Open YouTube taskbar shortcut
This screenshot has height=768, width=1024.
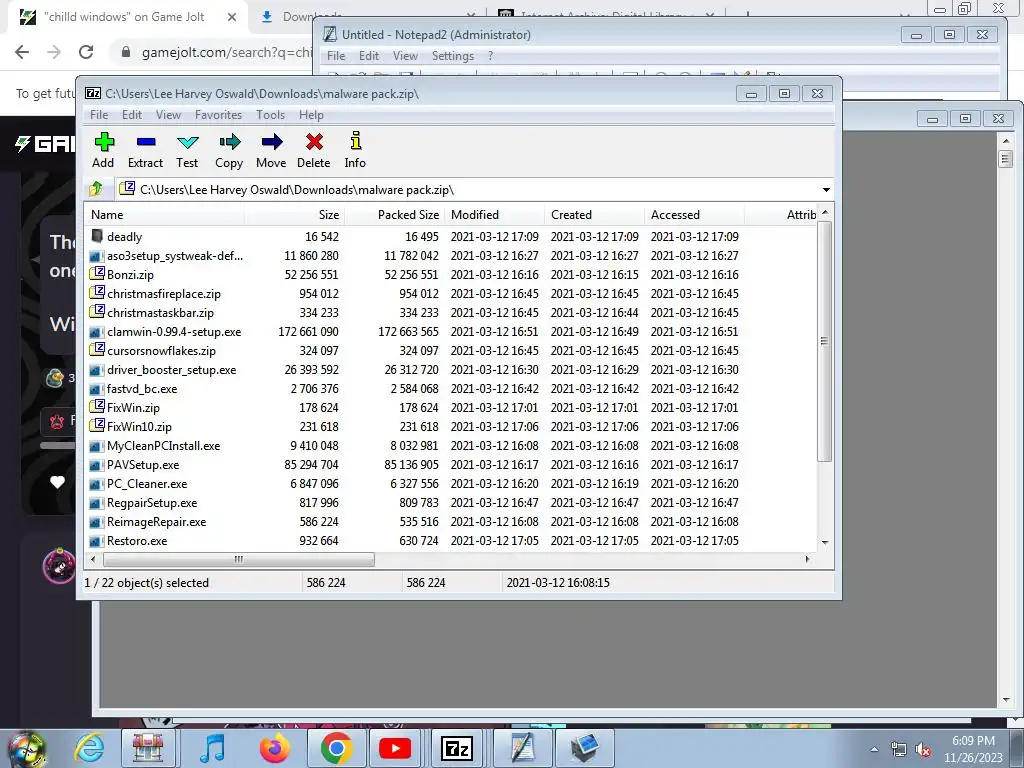coord(395,748)
